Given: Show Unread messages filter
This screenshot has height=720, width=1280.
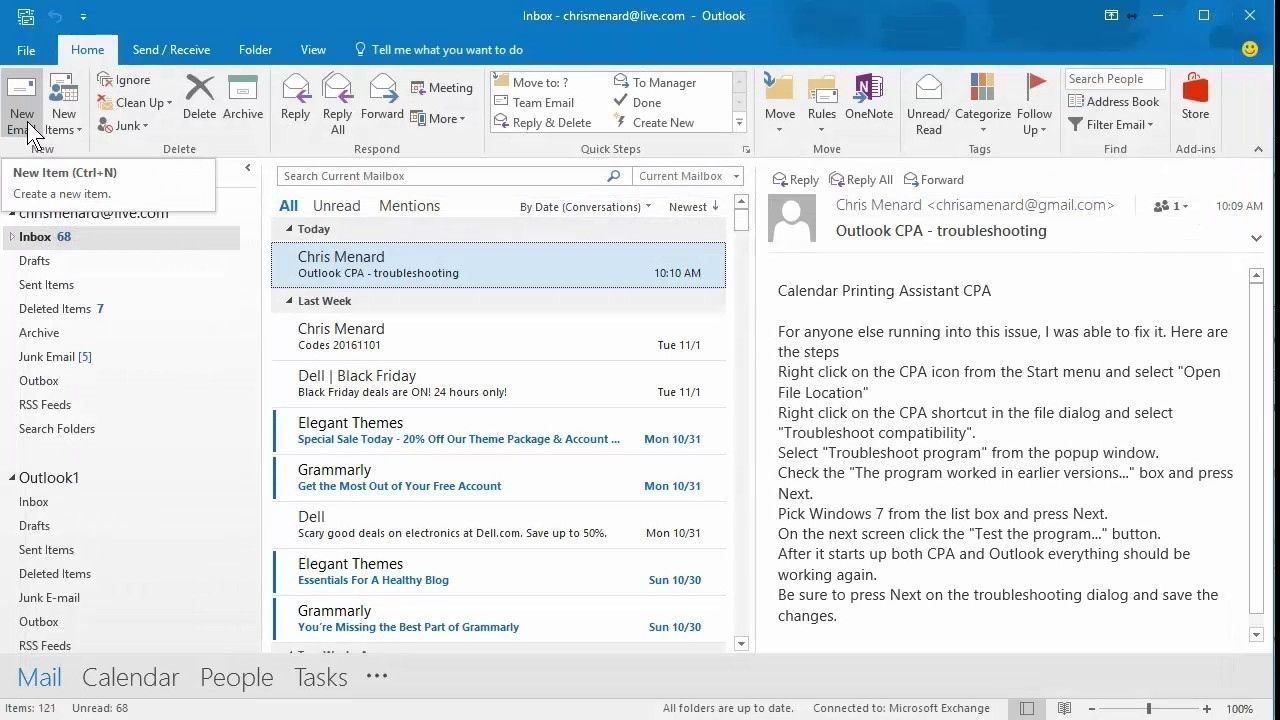Looking at the screenshot, I should 336,206.
